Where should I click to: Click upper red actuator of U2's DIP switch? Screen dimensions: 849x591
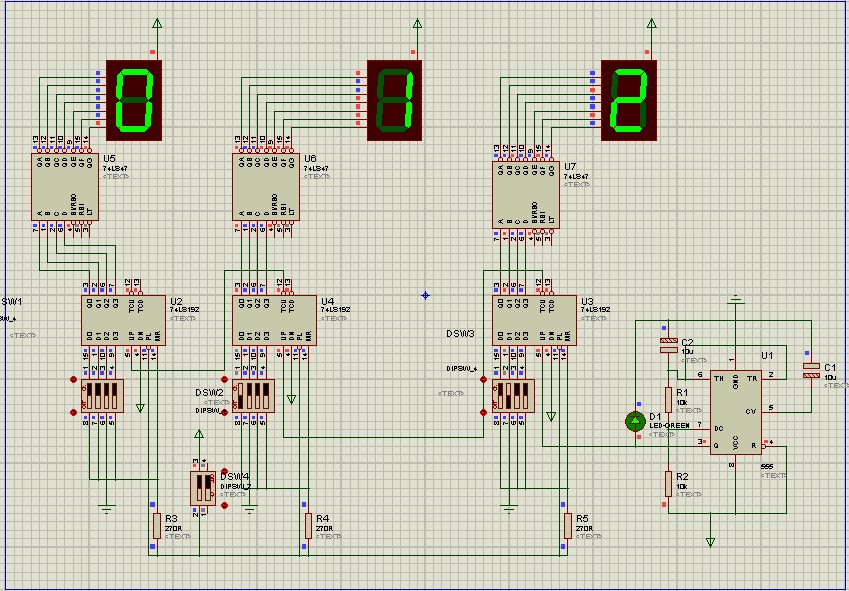(74, 380)
